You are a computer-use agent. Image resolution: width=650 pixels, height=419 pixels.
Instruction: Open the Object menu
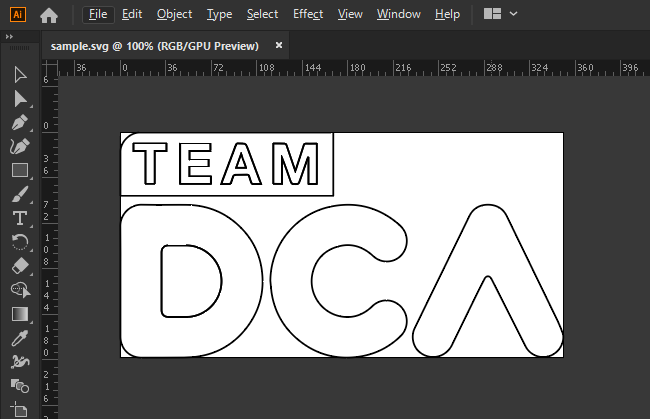174,15
